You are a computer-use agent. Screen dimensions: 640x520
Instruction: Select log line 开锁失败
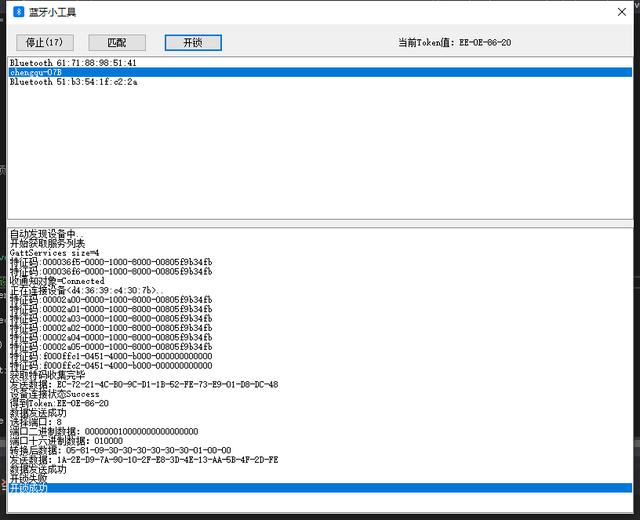tap(320, 478)
